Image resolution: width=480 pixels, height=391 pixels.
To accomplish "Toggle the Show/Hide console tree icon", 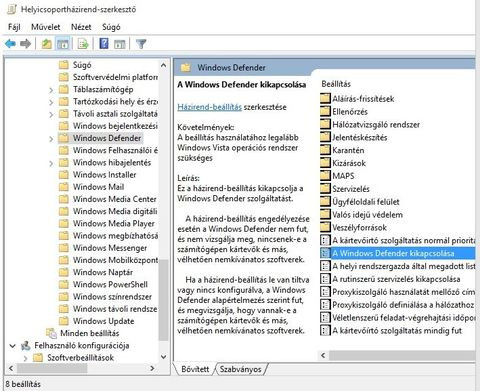I will 63,44.
